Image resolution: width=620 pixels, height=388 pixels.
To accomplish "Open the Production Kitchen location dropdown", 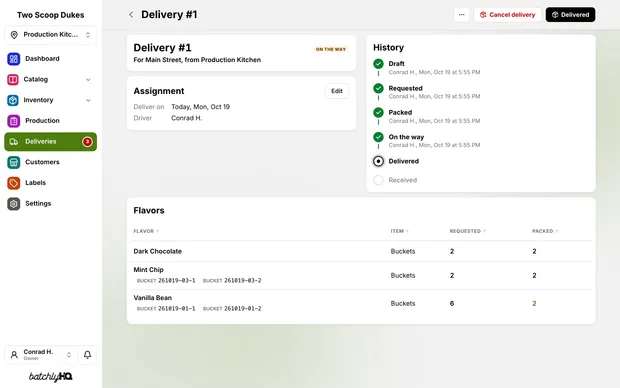I will [51, 35].
